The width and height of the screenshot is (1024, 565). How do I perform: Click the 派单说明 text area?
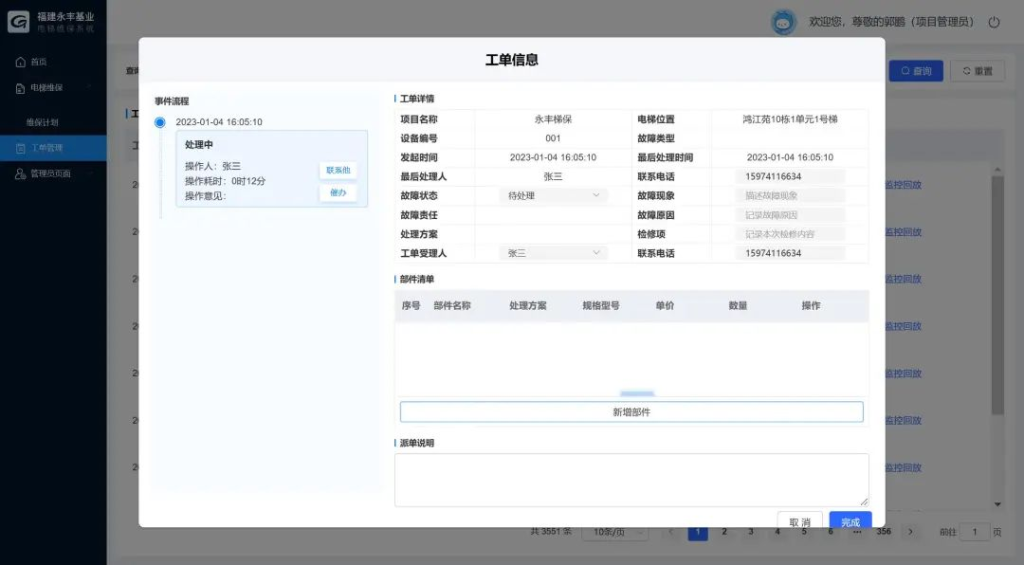click(x=631, y=480)
